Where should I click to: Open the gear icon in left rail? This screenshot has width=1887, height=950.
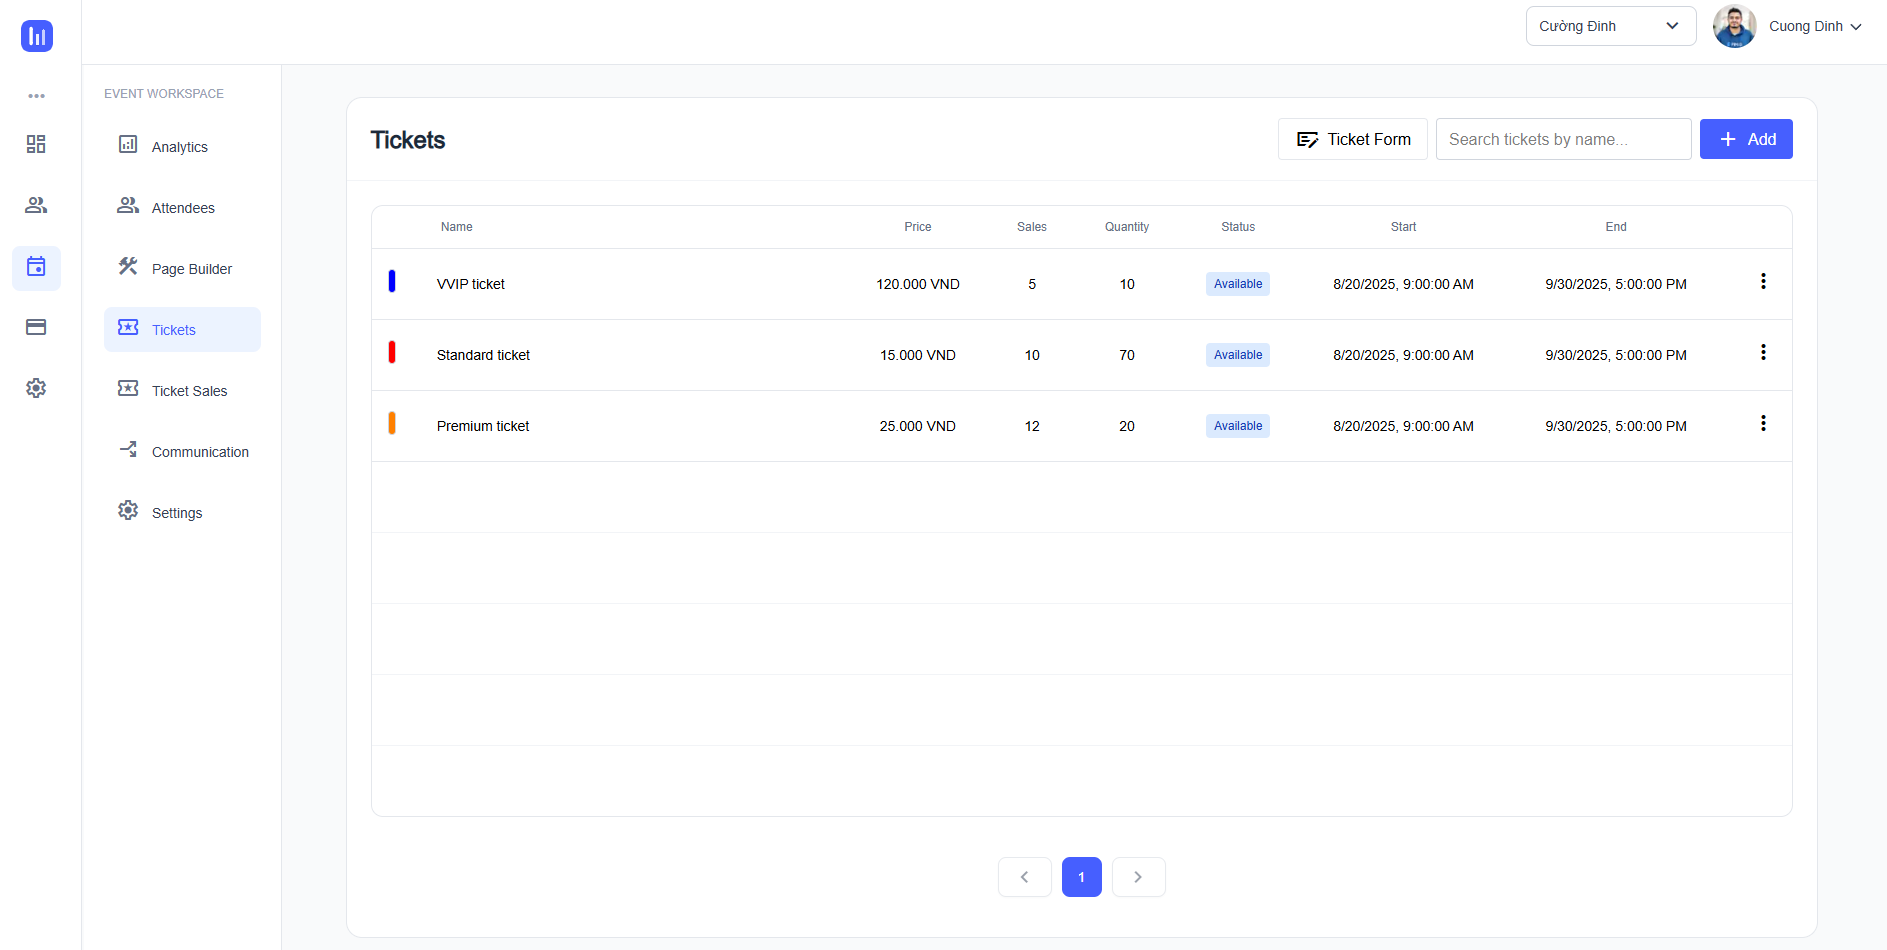click(x=36, y=388)
